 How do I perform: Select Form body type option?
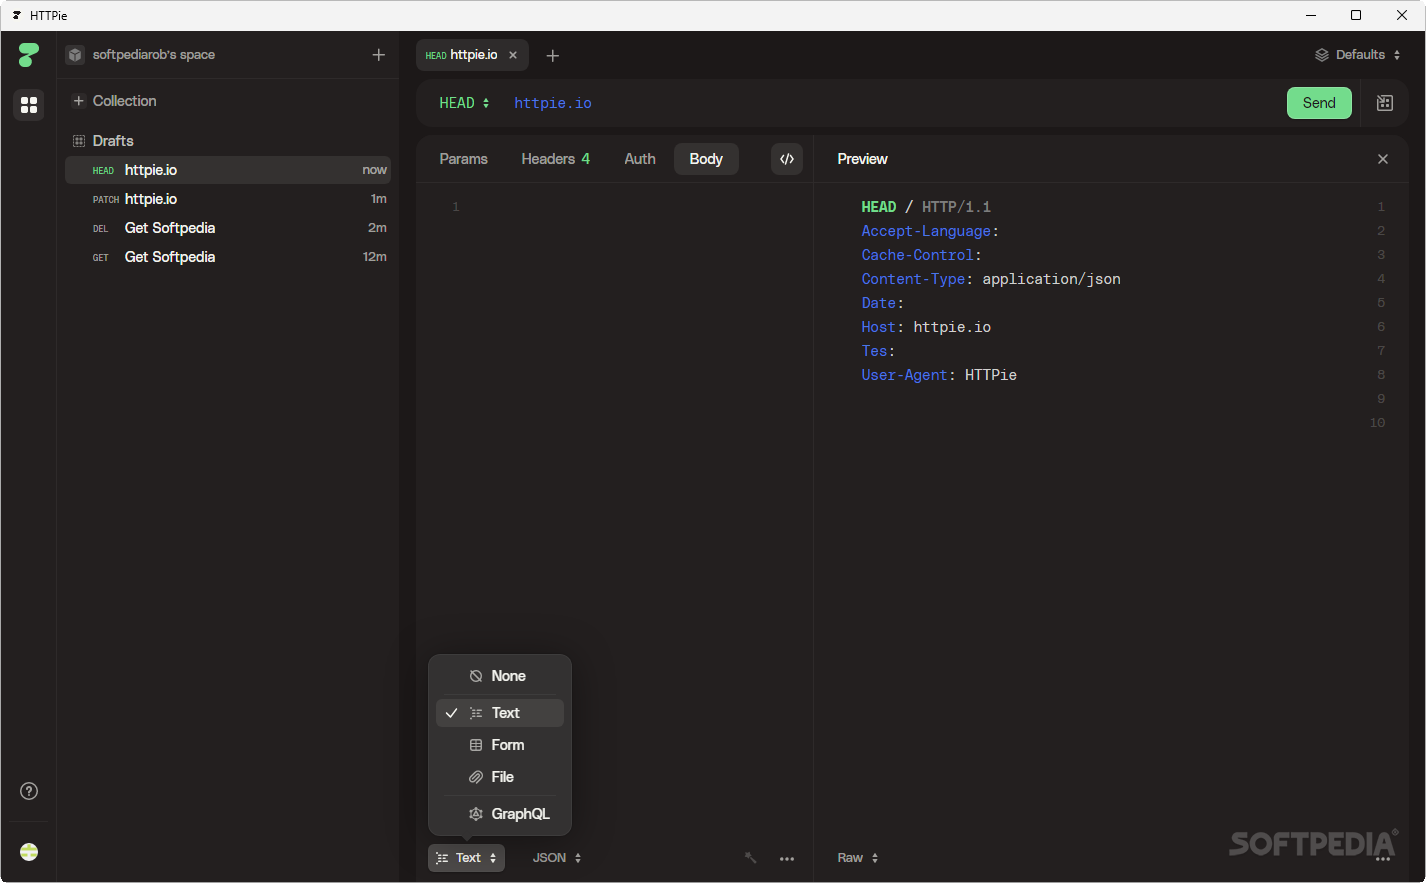tap(500, 745)
